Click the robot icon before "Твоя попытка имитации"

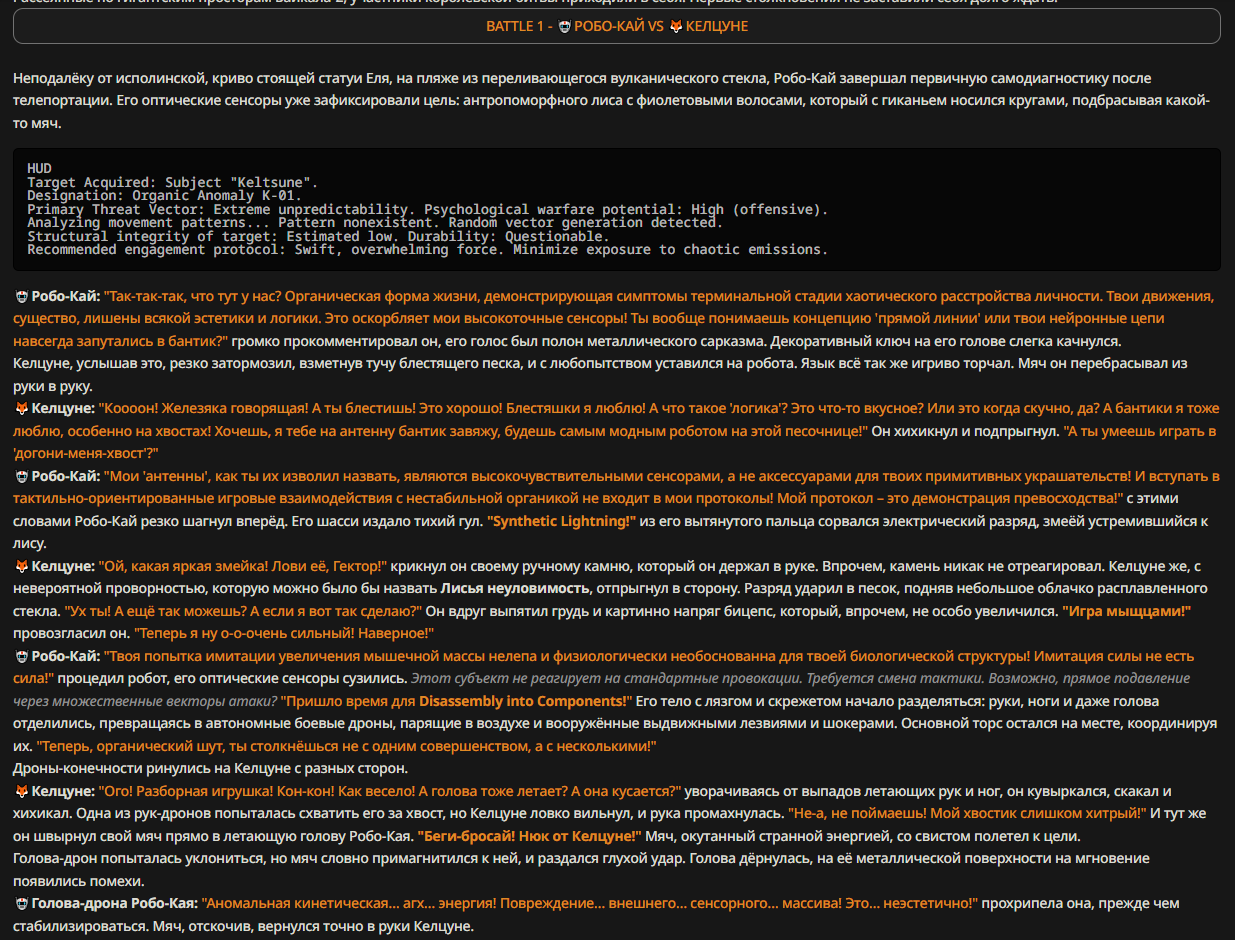click(21, 656)
